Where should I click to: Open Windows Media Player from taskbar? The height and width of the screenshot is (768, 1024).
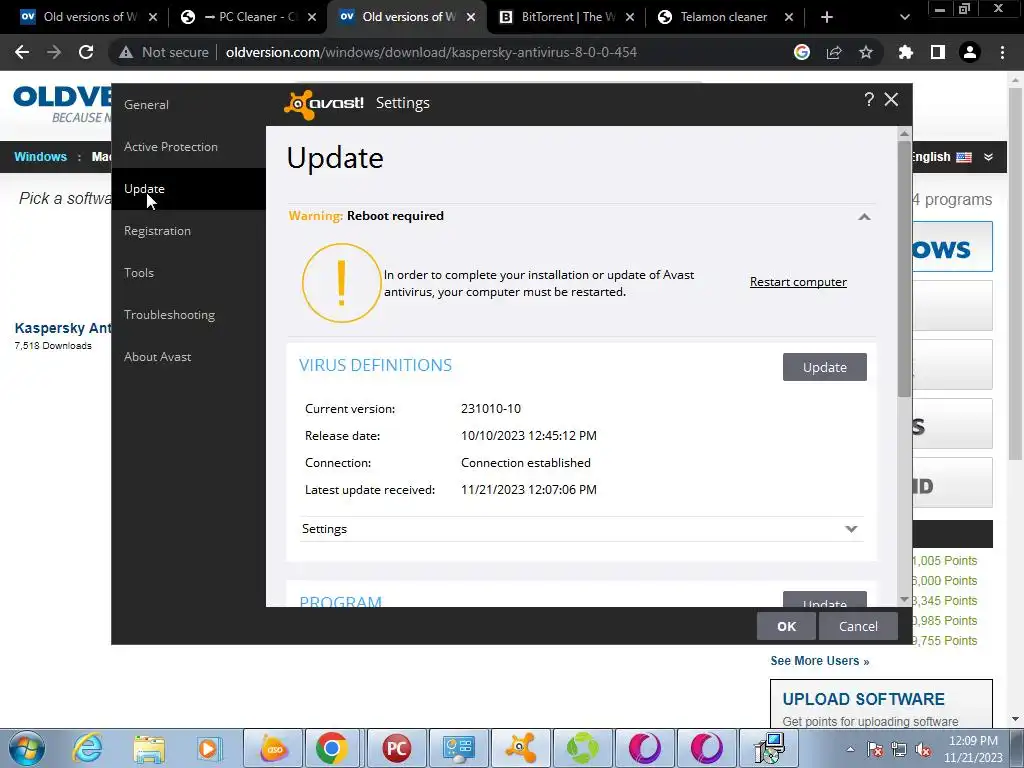tap(210, 748)
